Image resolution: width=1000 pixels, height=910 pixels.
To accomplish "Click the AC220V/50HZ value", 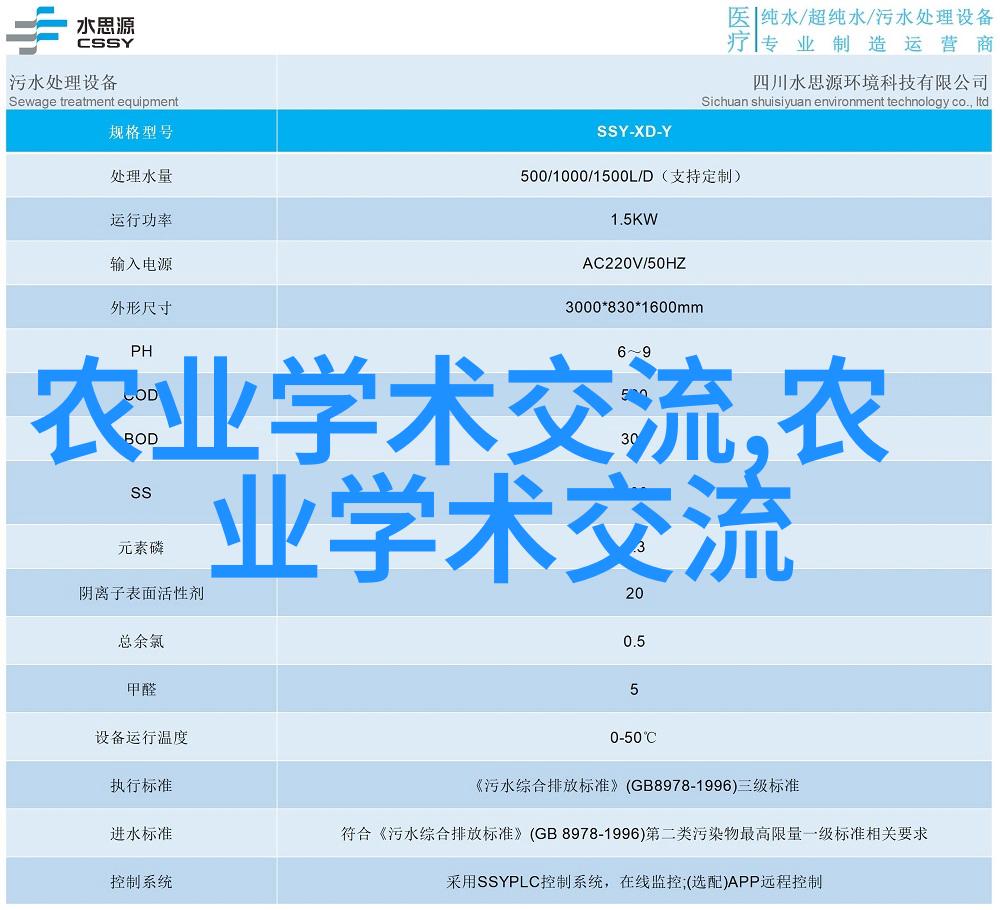I will point(634,263).
